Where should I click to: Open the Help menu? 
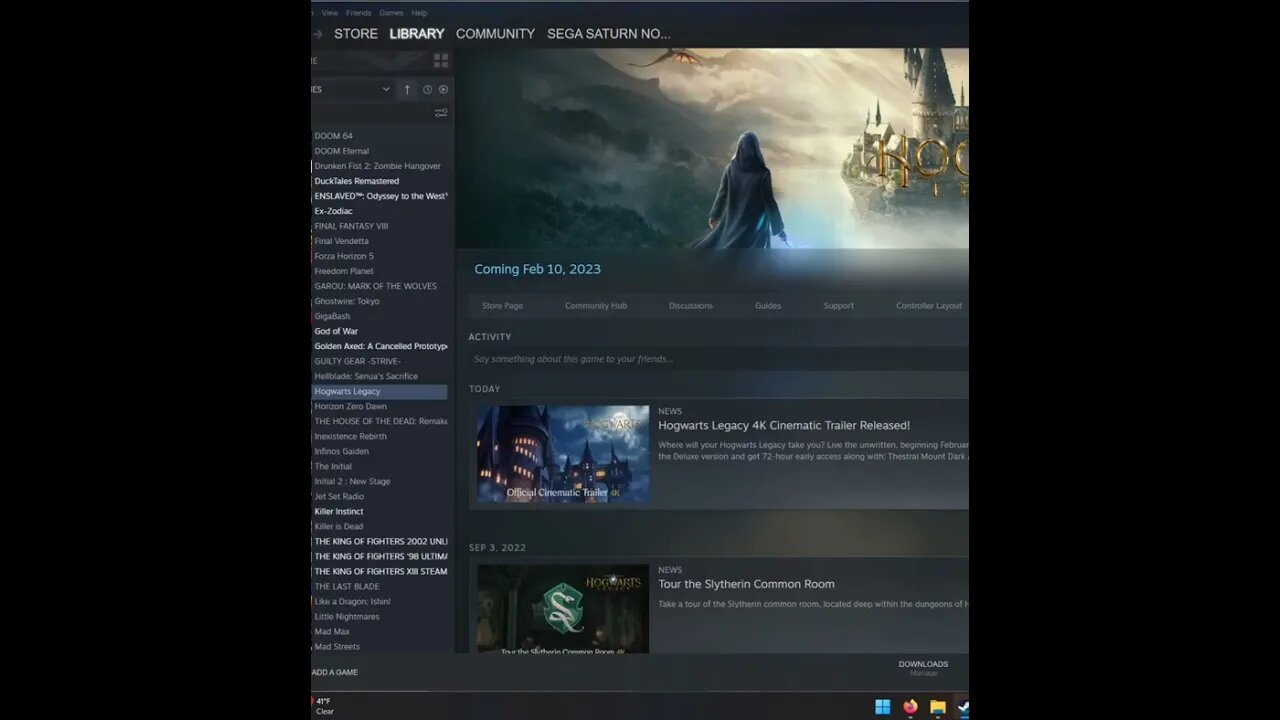click(419, 13)
